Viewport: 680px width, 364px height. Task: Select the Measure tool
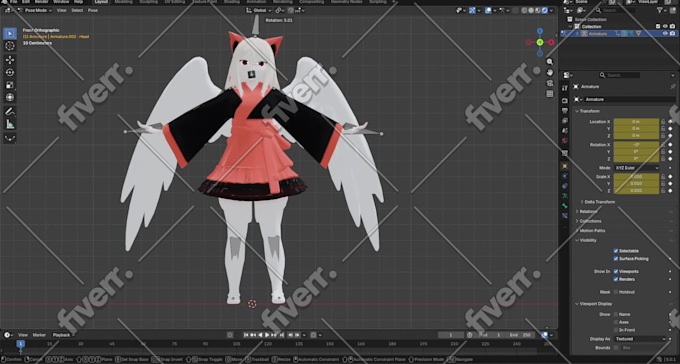point(10,124)
